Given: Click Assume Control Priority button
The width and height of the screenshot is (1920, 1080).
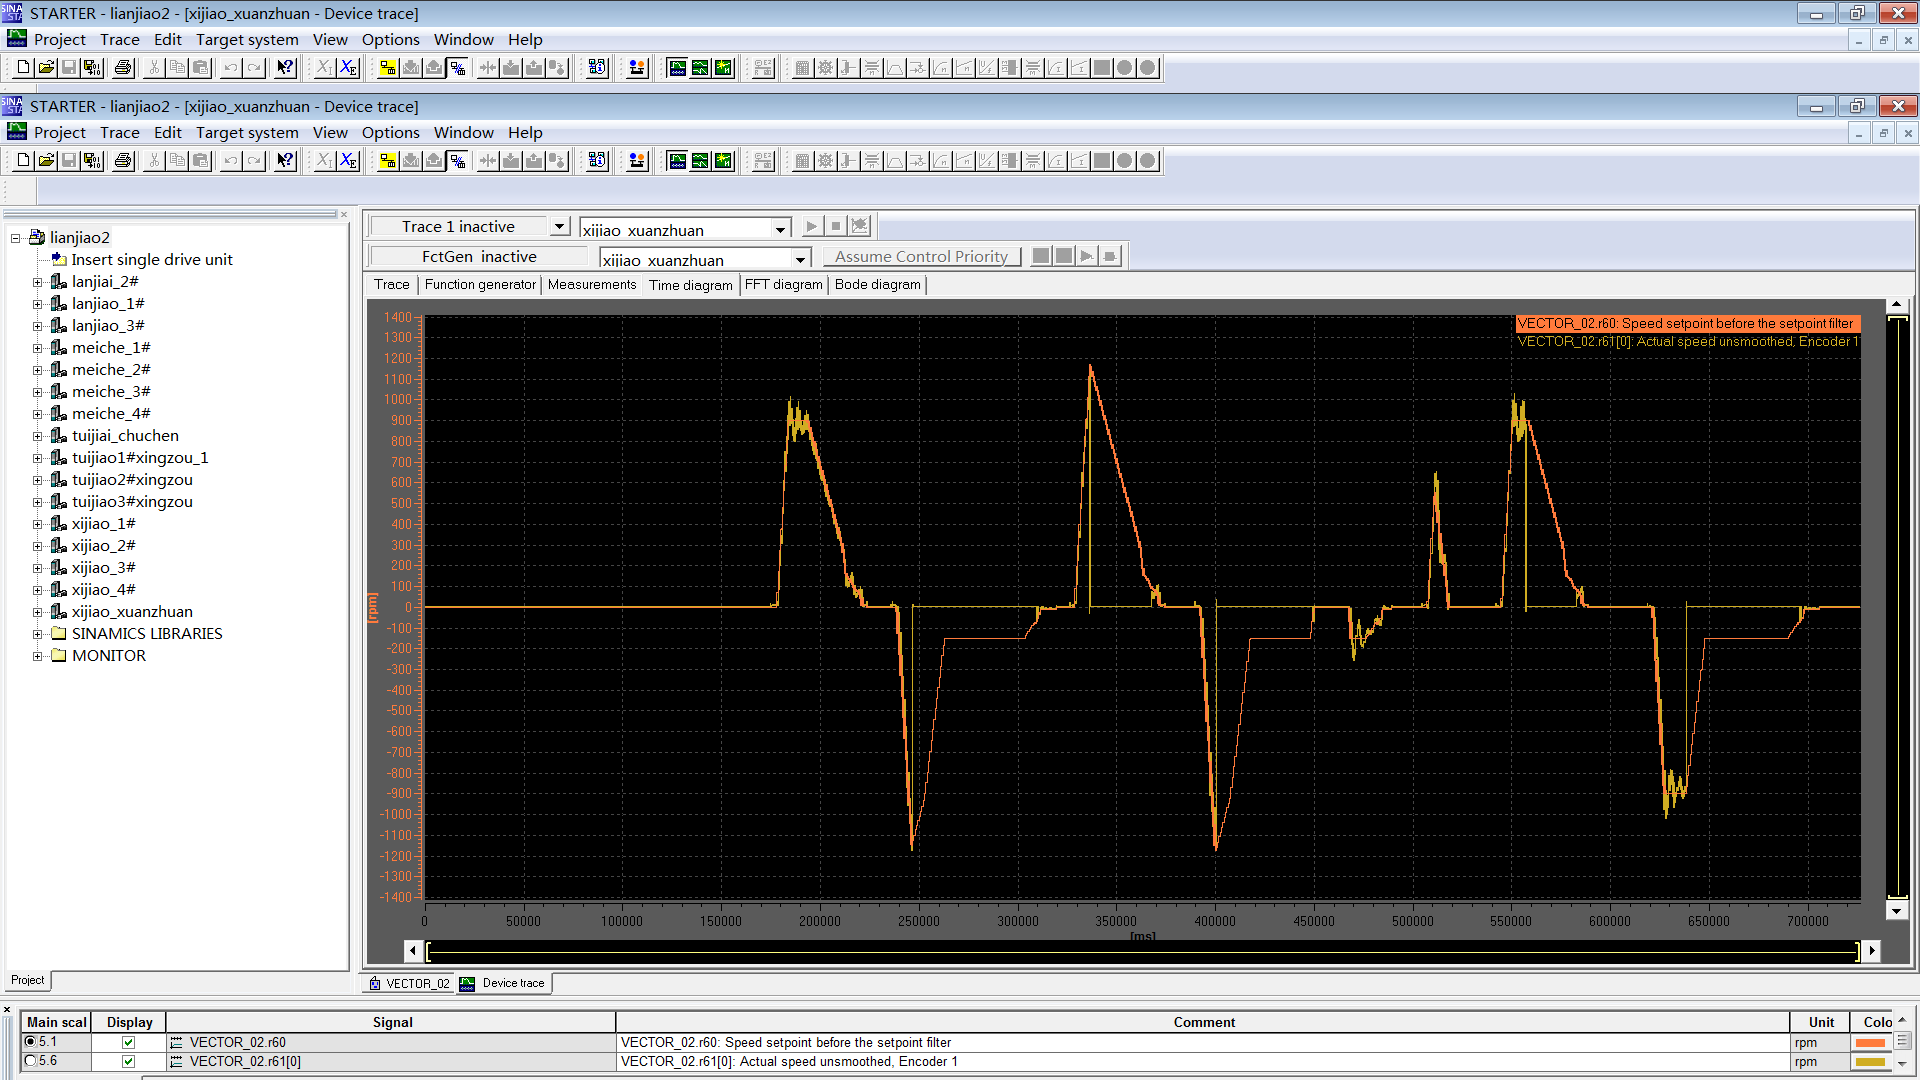Looking at the screenshot, I should [921, 257].
